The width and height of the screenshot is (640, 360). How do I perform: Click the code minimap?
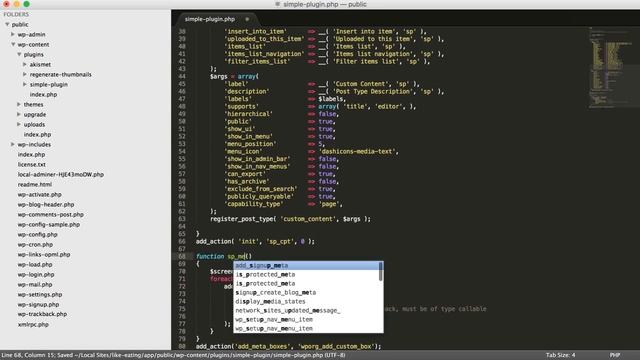[x=613, y=67]
